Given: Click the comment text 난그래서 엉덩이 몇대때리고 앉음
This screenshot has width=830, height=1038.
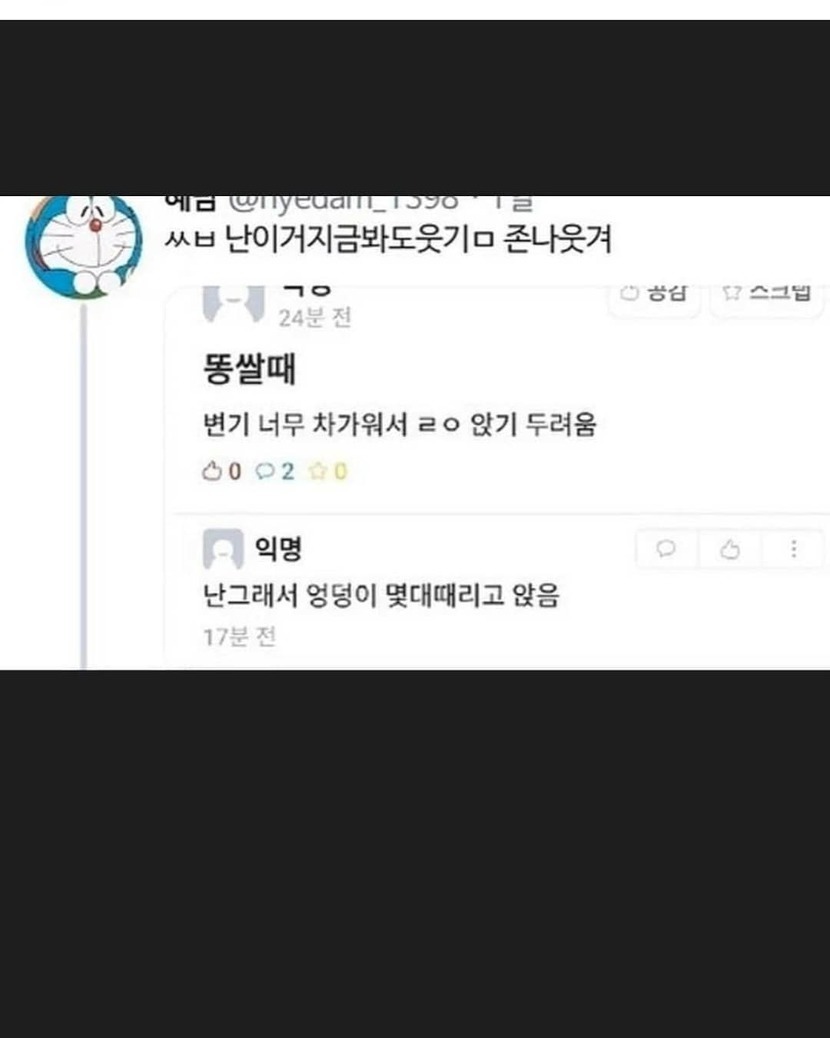Looking at the screenshot, I should coord(381,595).
